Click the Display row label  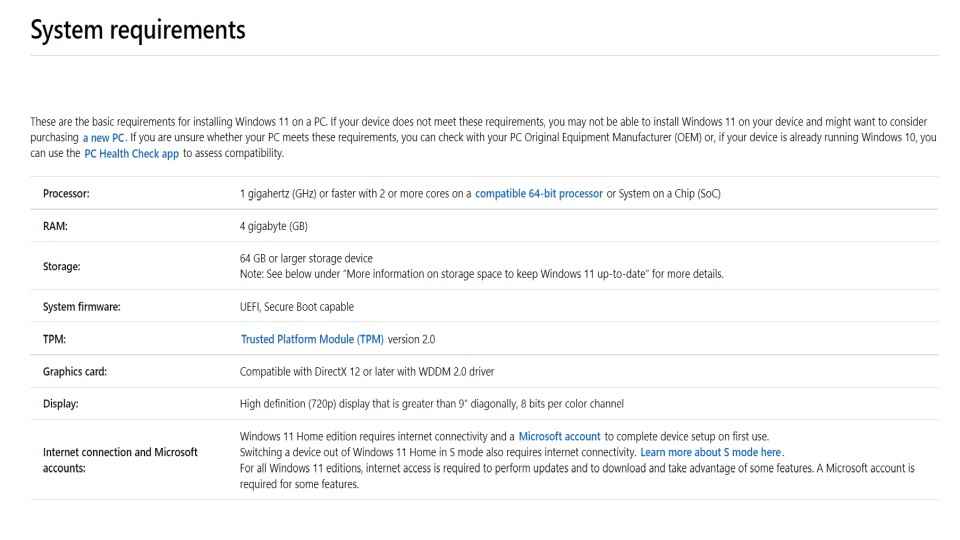(61, 404)
